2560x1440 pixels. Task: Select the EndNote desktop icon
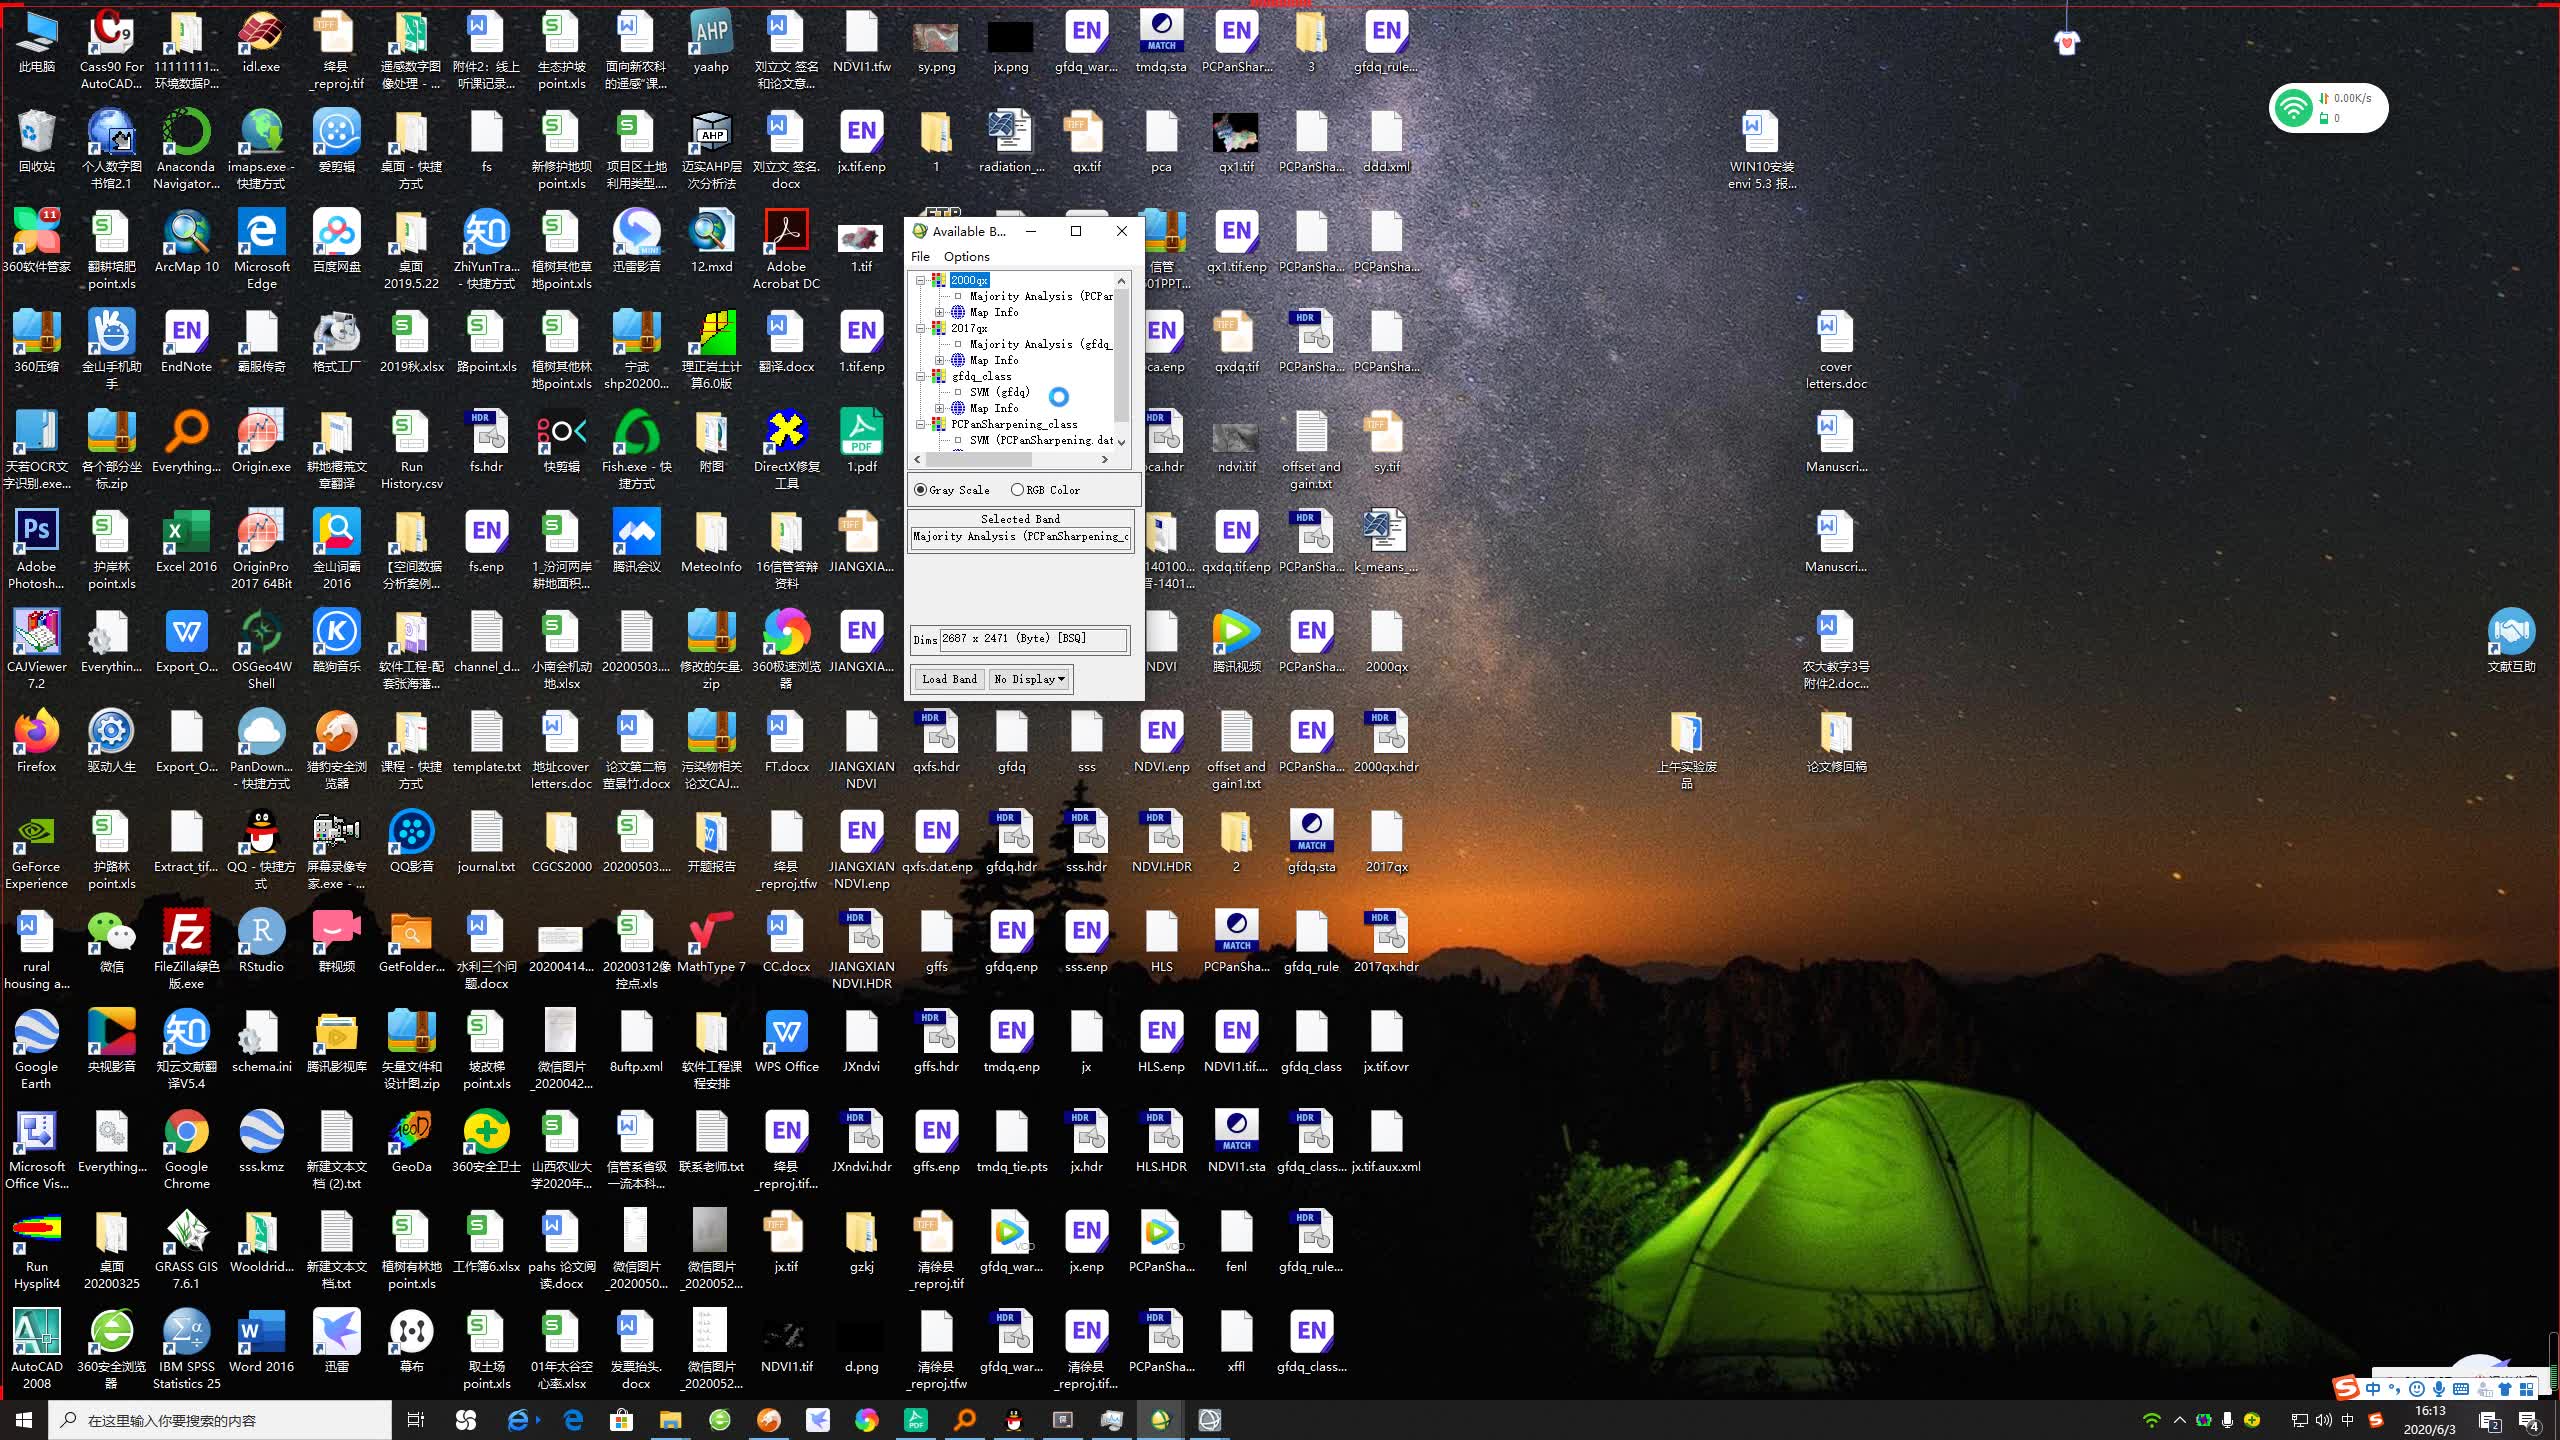tap(187, 343)
